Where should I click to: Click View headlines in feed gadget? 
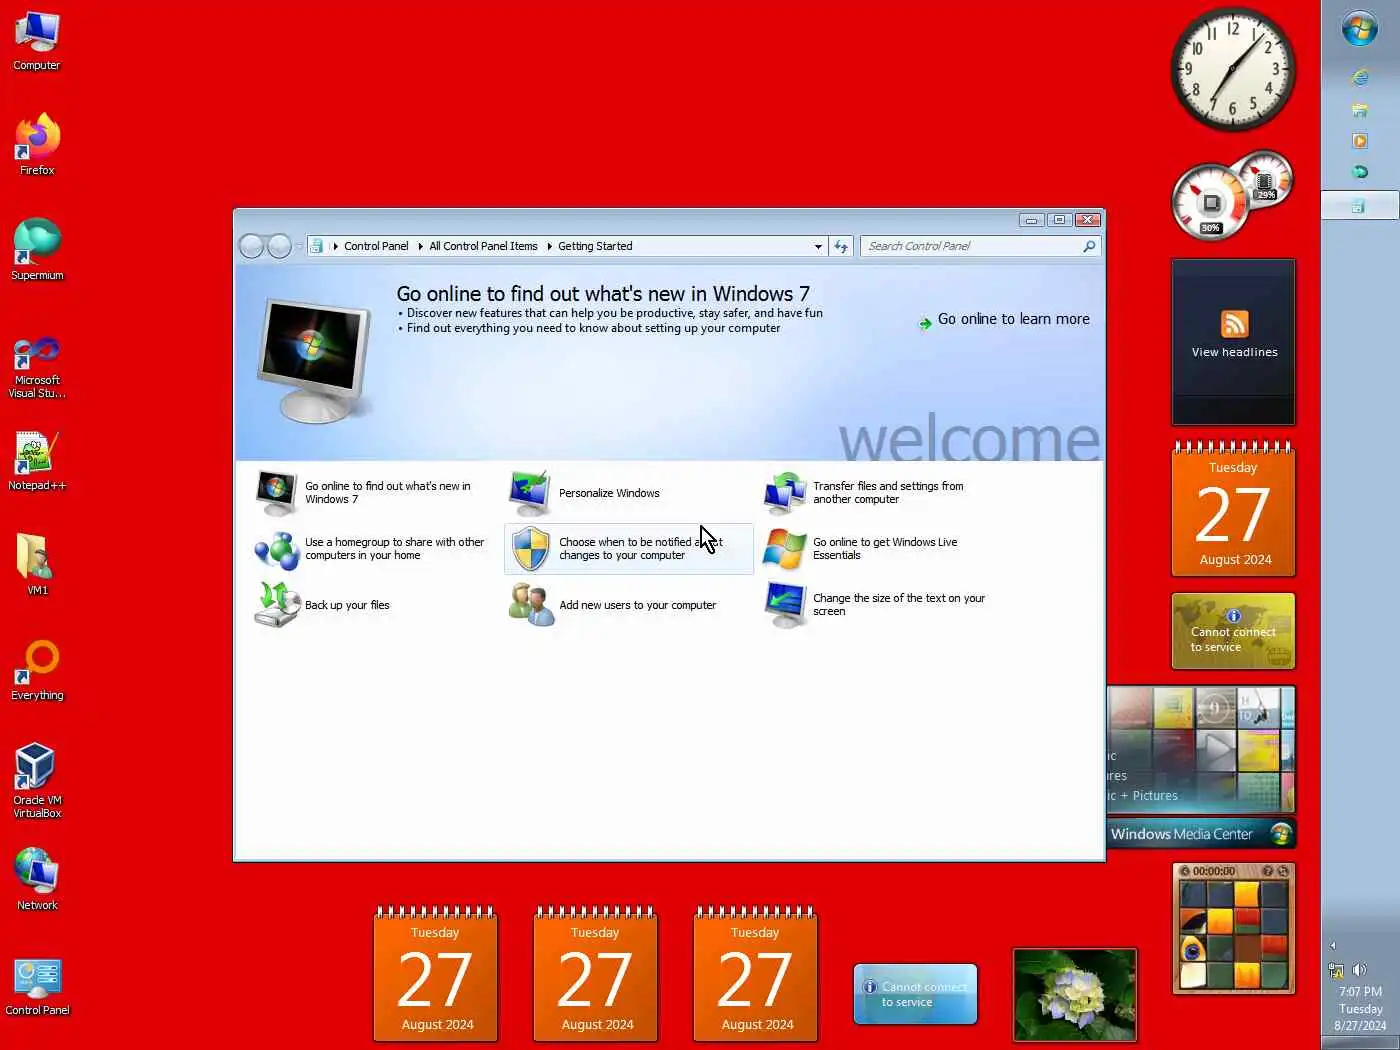(1234, 352)
